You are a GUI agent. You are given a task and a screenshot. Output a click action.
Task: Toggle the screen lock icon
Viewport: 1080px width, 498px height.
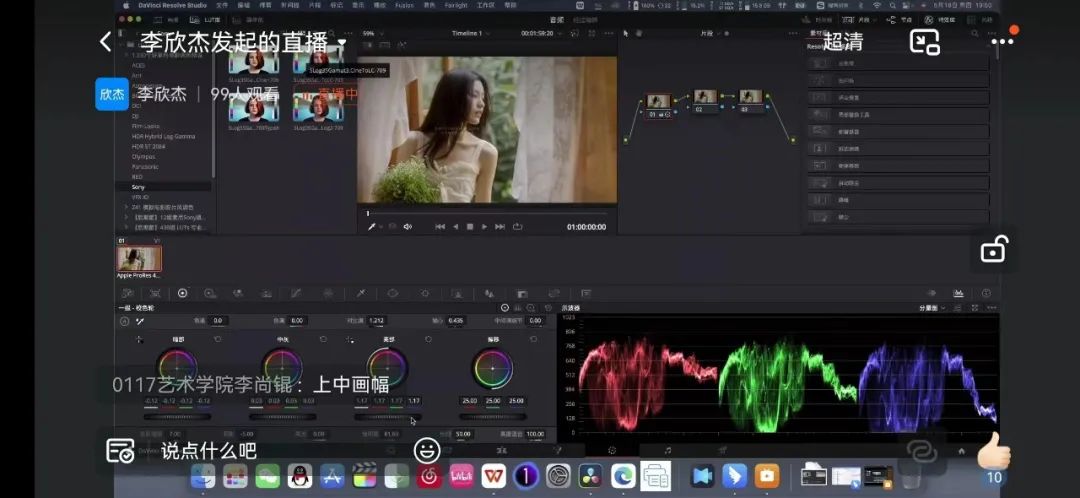point(993,250)
